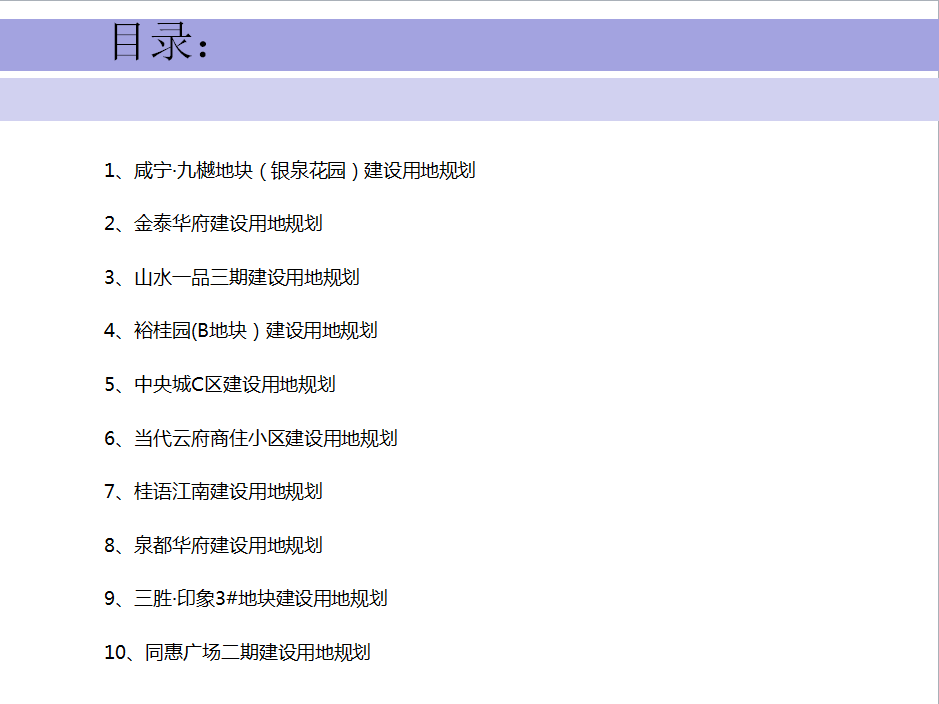939x704 pixels.
Task: Click the heading '目录:'
Action: point(160,42)
